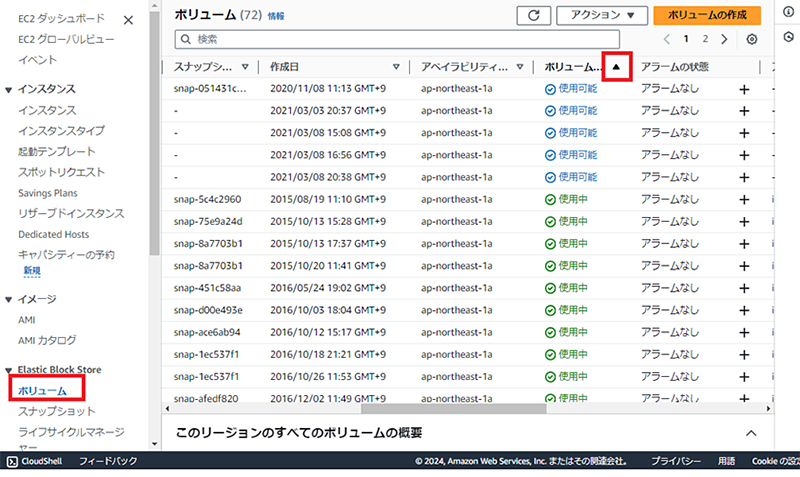This screenshot has width=800, height=477.
Task: Click the in-use status icon in the snap-5c4c2960 row
Action: (550, 200)
